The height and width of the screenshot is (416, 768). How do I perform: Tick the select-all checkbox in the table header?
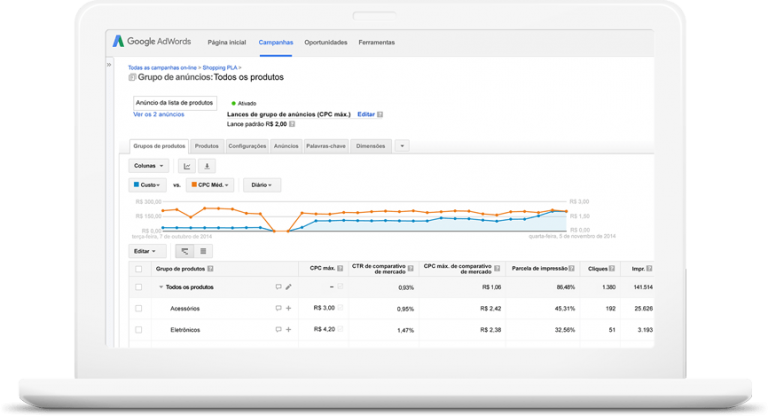[x=139, y=269]
